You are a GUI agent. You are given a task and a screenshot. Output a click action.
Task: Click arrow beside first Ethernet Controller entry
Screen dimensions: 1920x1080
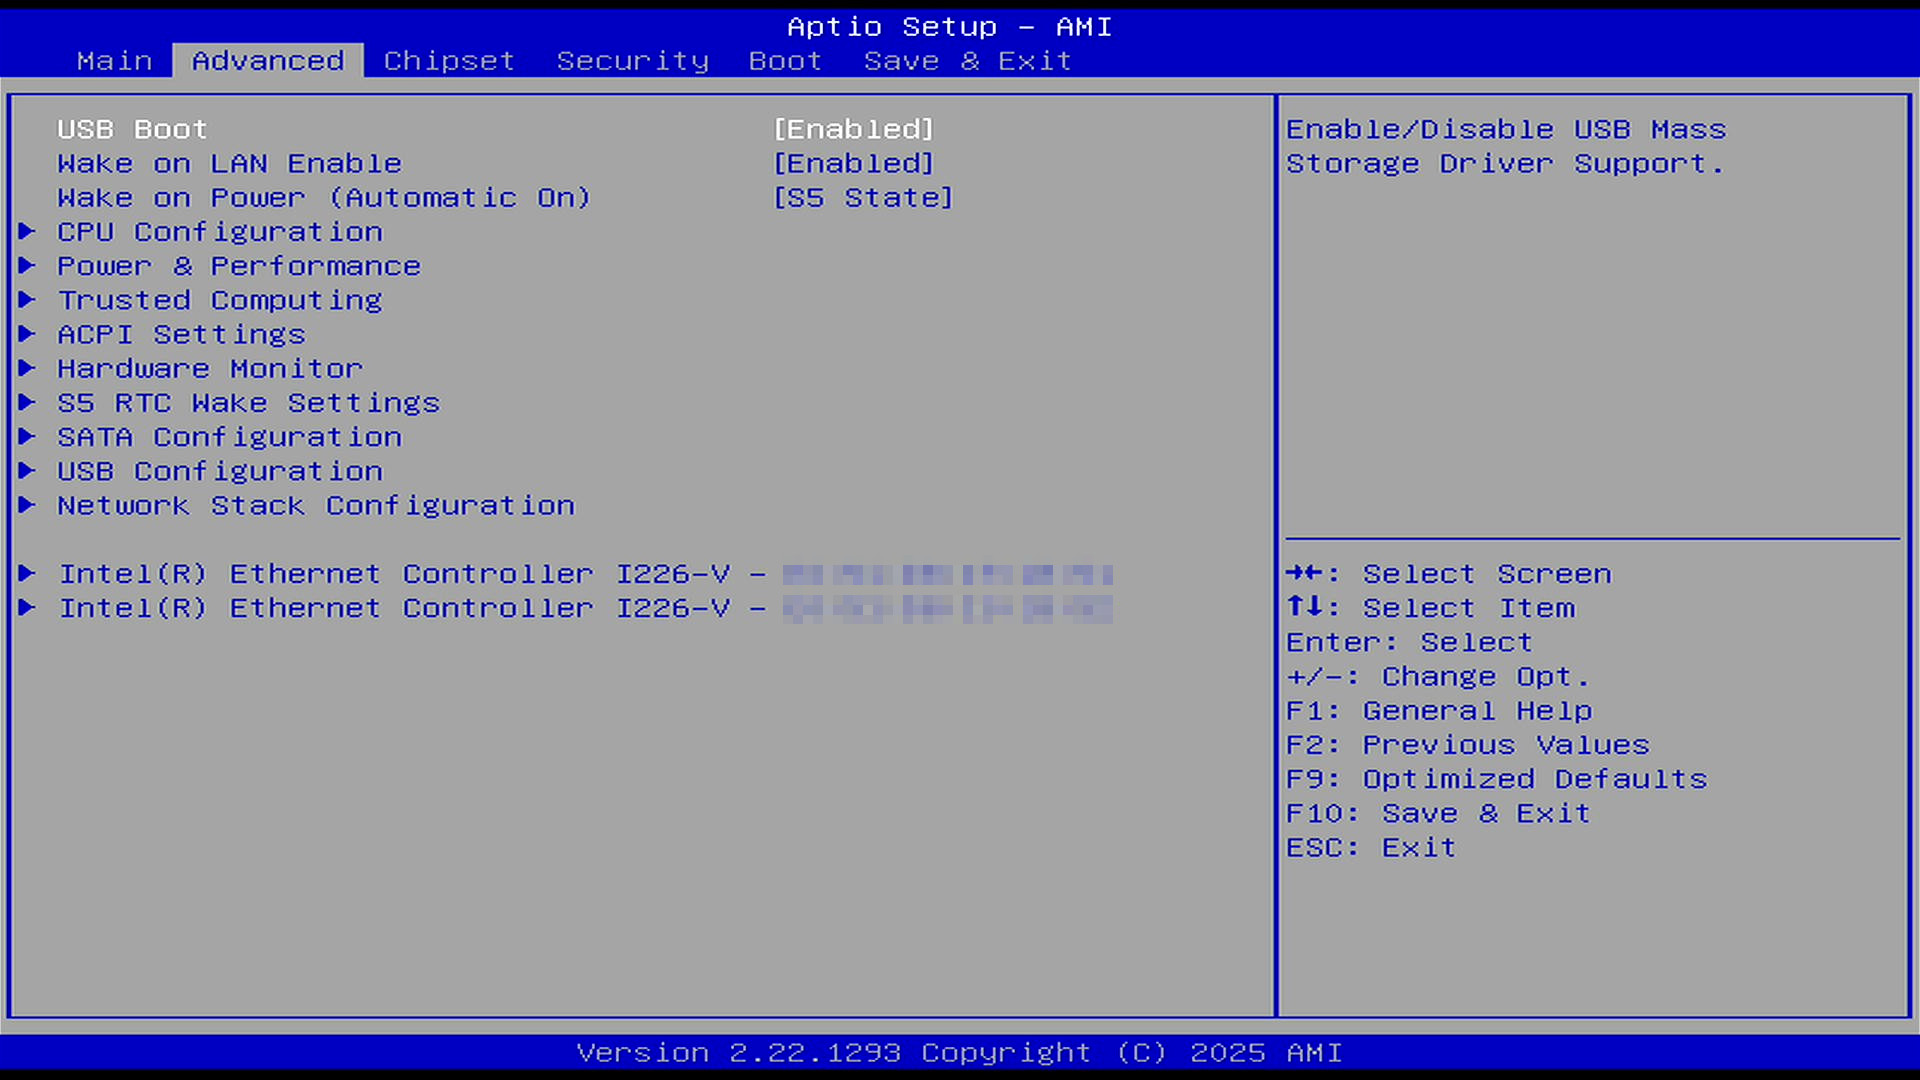click(x=27, y=574)
